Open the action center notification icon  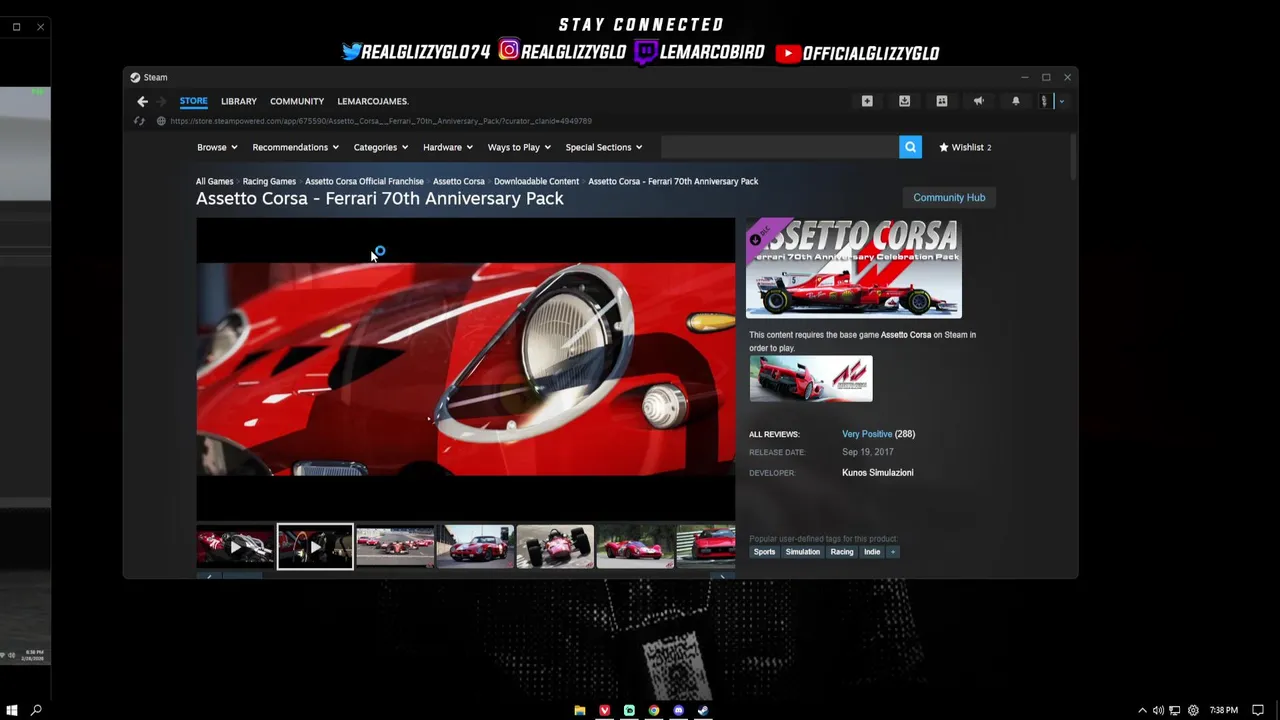tap(1259, 710)
